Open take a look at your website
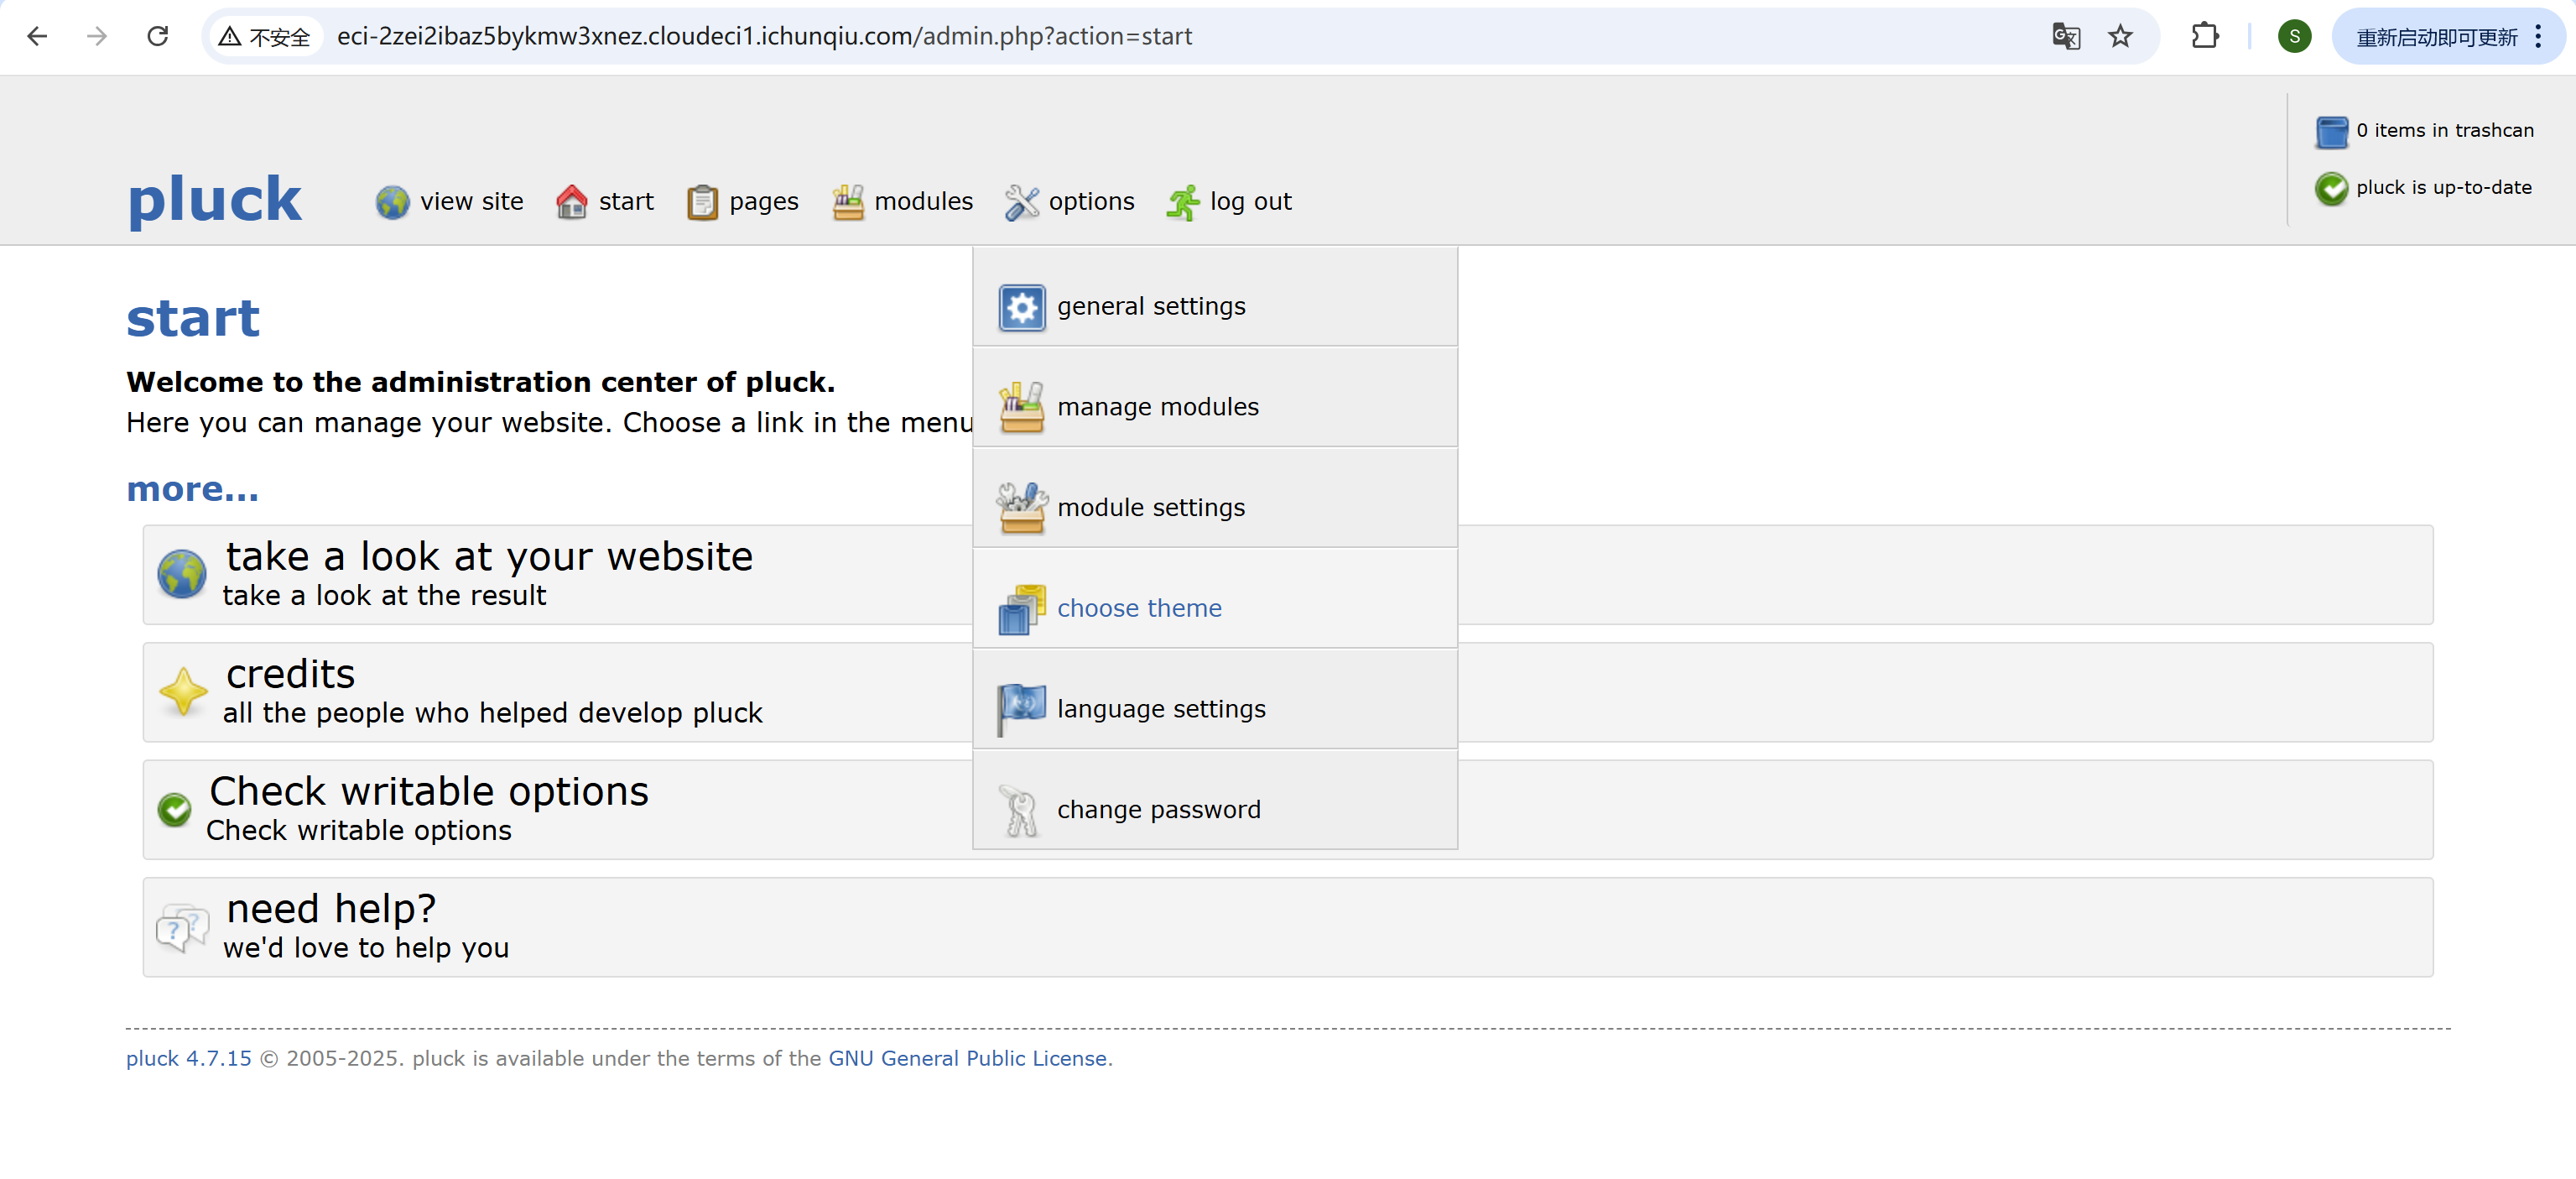 click(489, 557)
